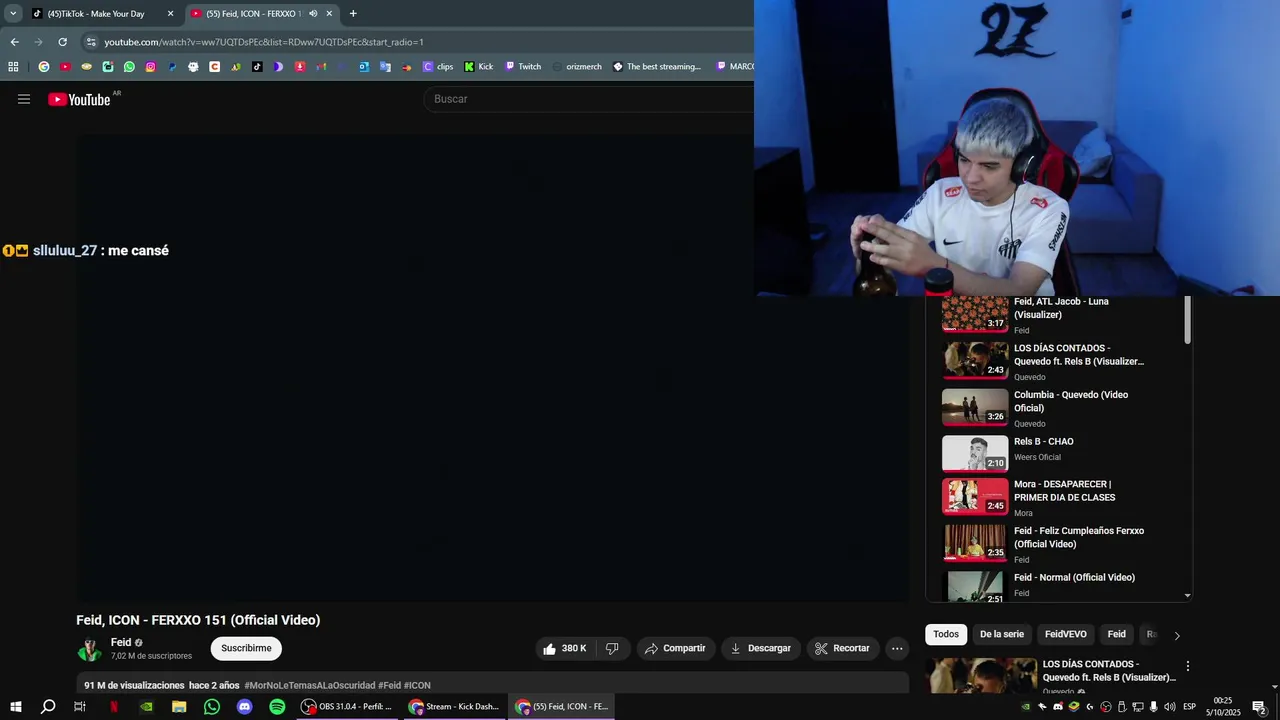Screen dimensions: 1280x720
Task: Open the Instagram bookmark icon
Action: pos(150,67)
